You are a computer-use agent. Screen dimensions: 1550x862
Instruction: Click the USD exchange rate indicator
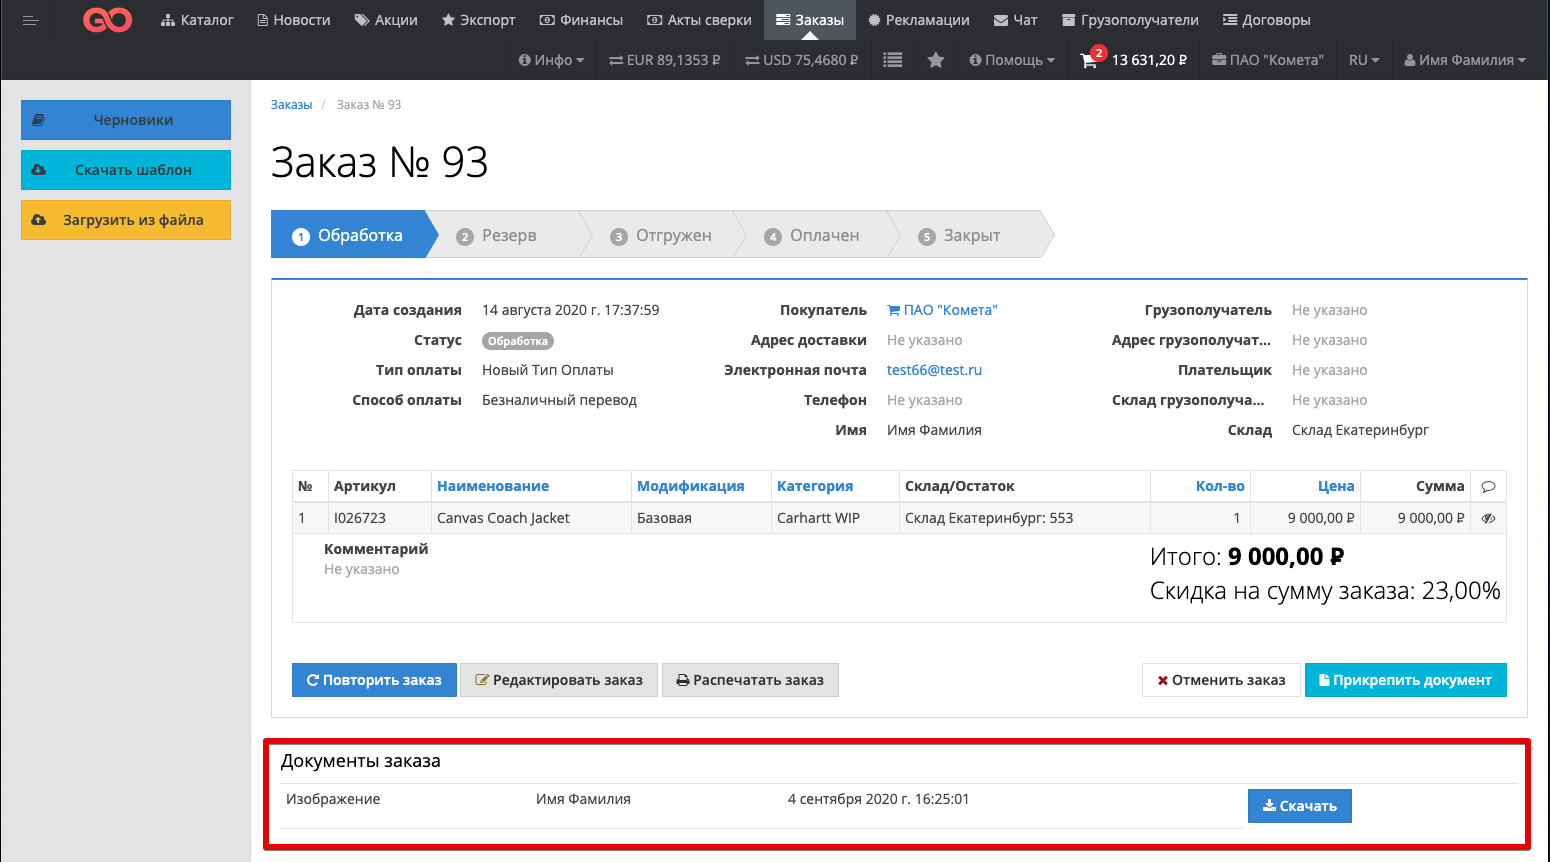801,60
